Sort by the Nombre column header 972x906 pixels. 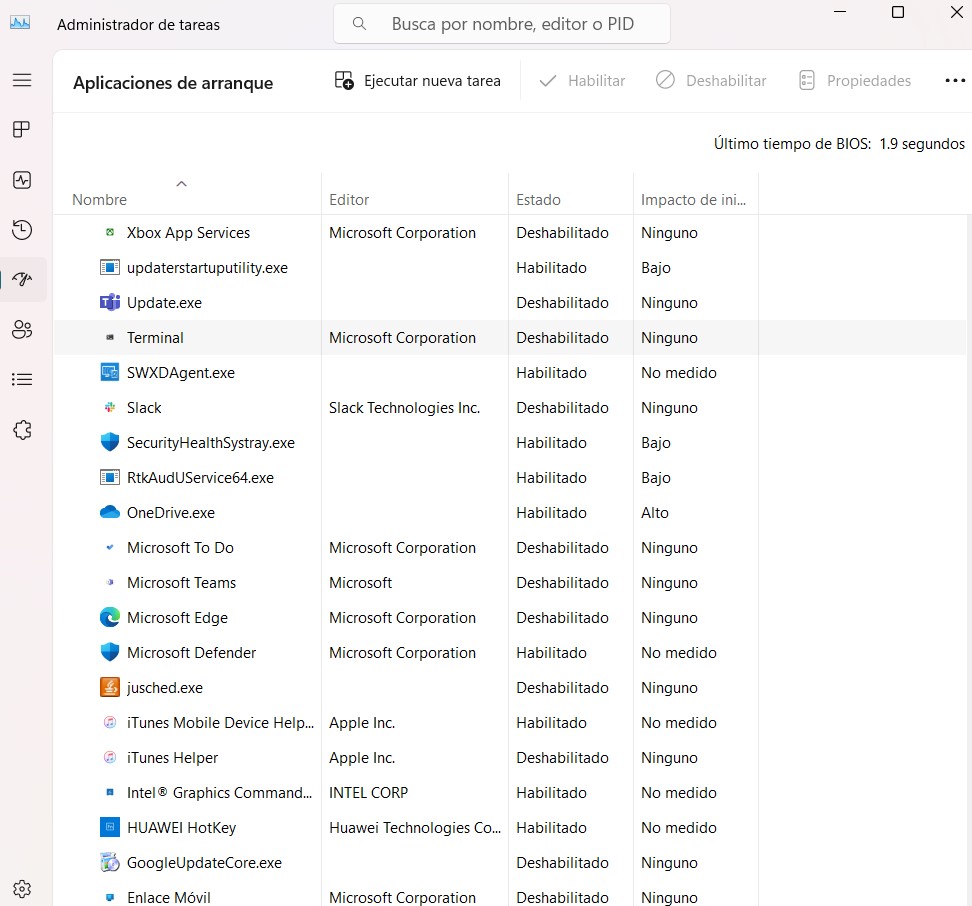pos(100,200)
